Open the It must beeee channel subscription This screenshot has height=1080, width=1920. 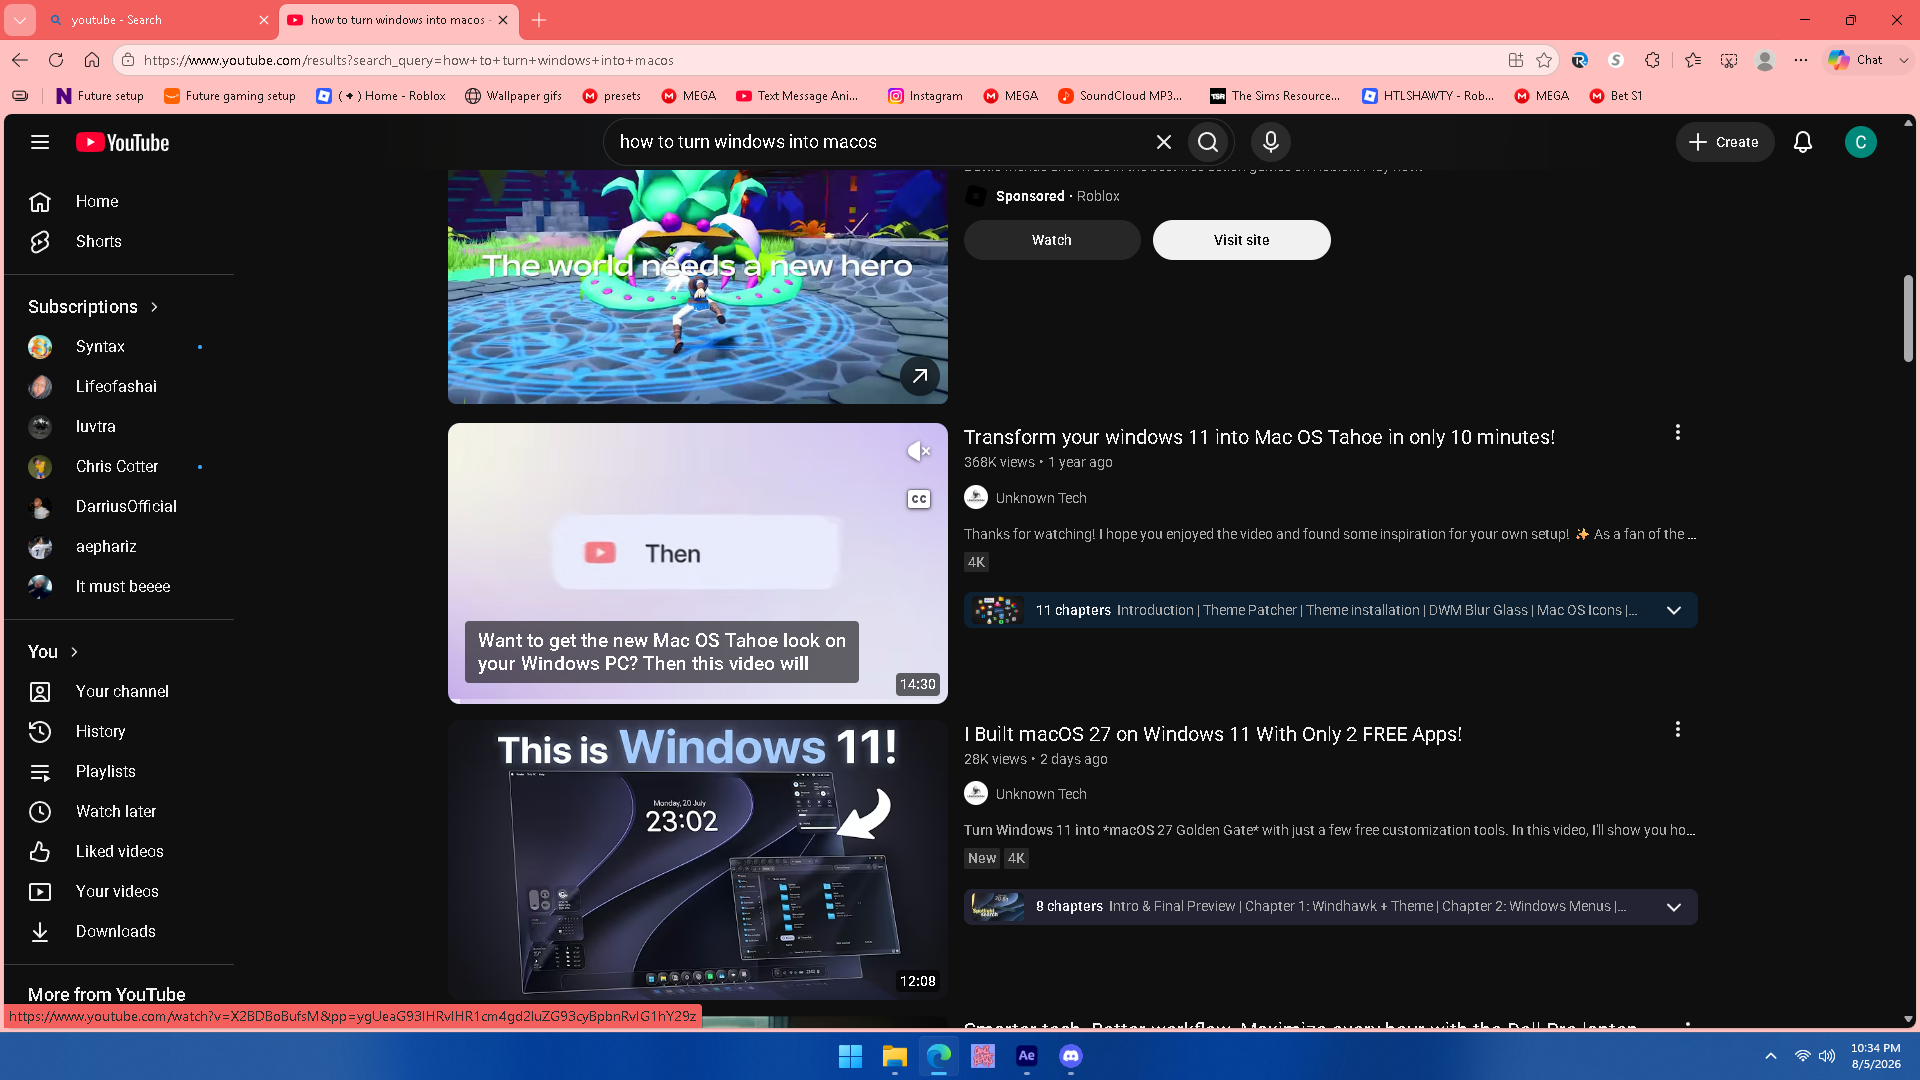coord(119,587)
